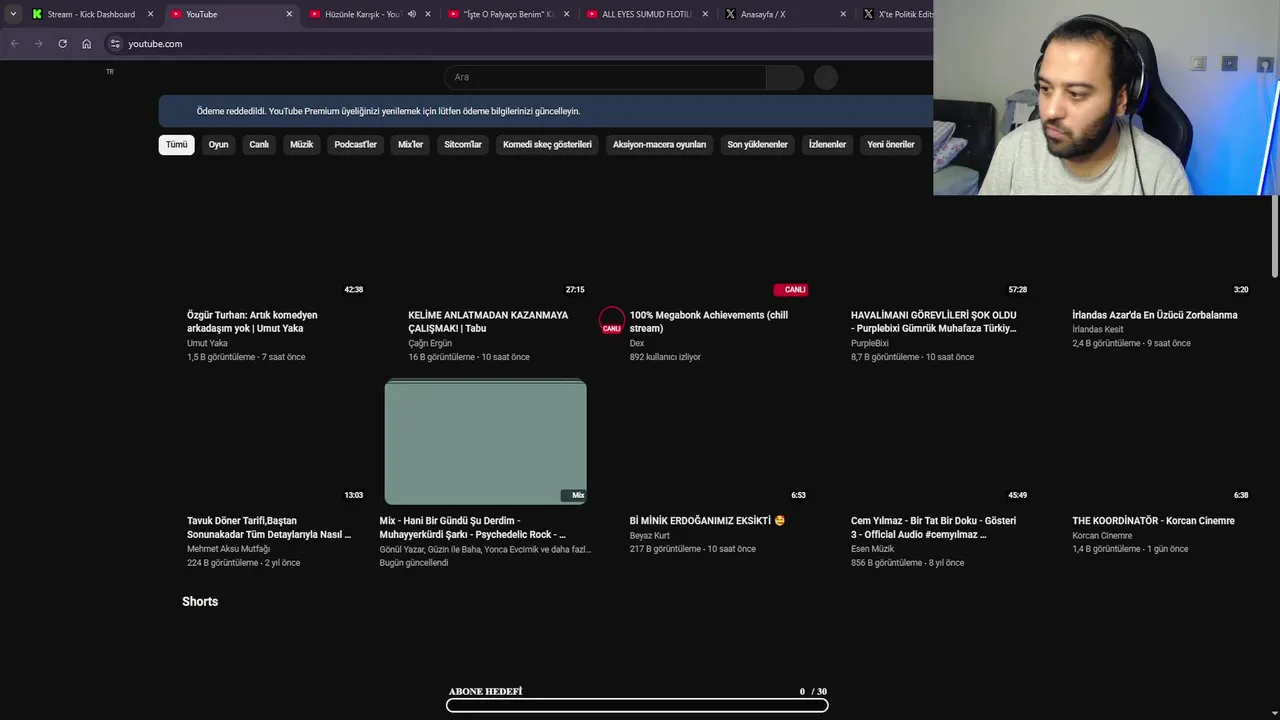Screen dimensions: 1280x720
Task: Open Çağrı Ergün channel name
Action: pos(430,343)
